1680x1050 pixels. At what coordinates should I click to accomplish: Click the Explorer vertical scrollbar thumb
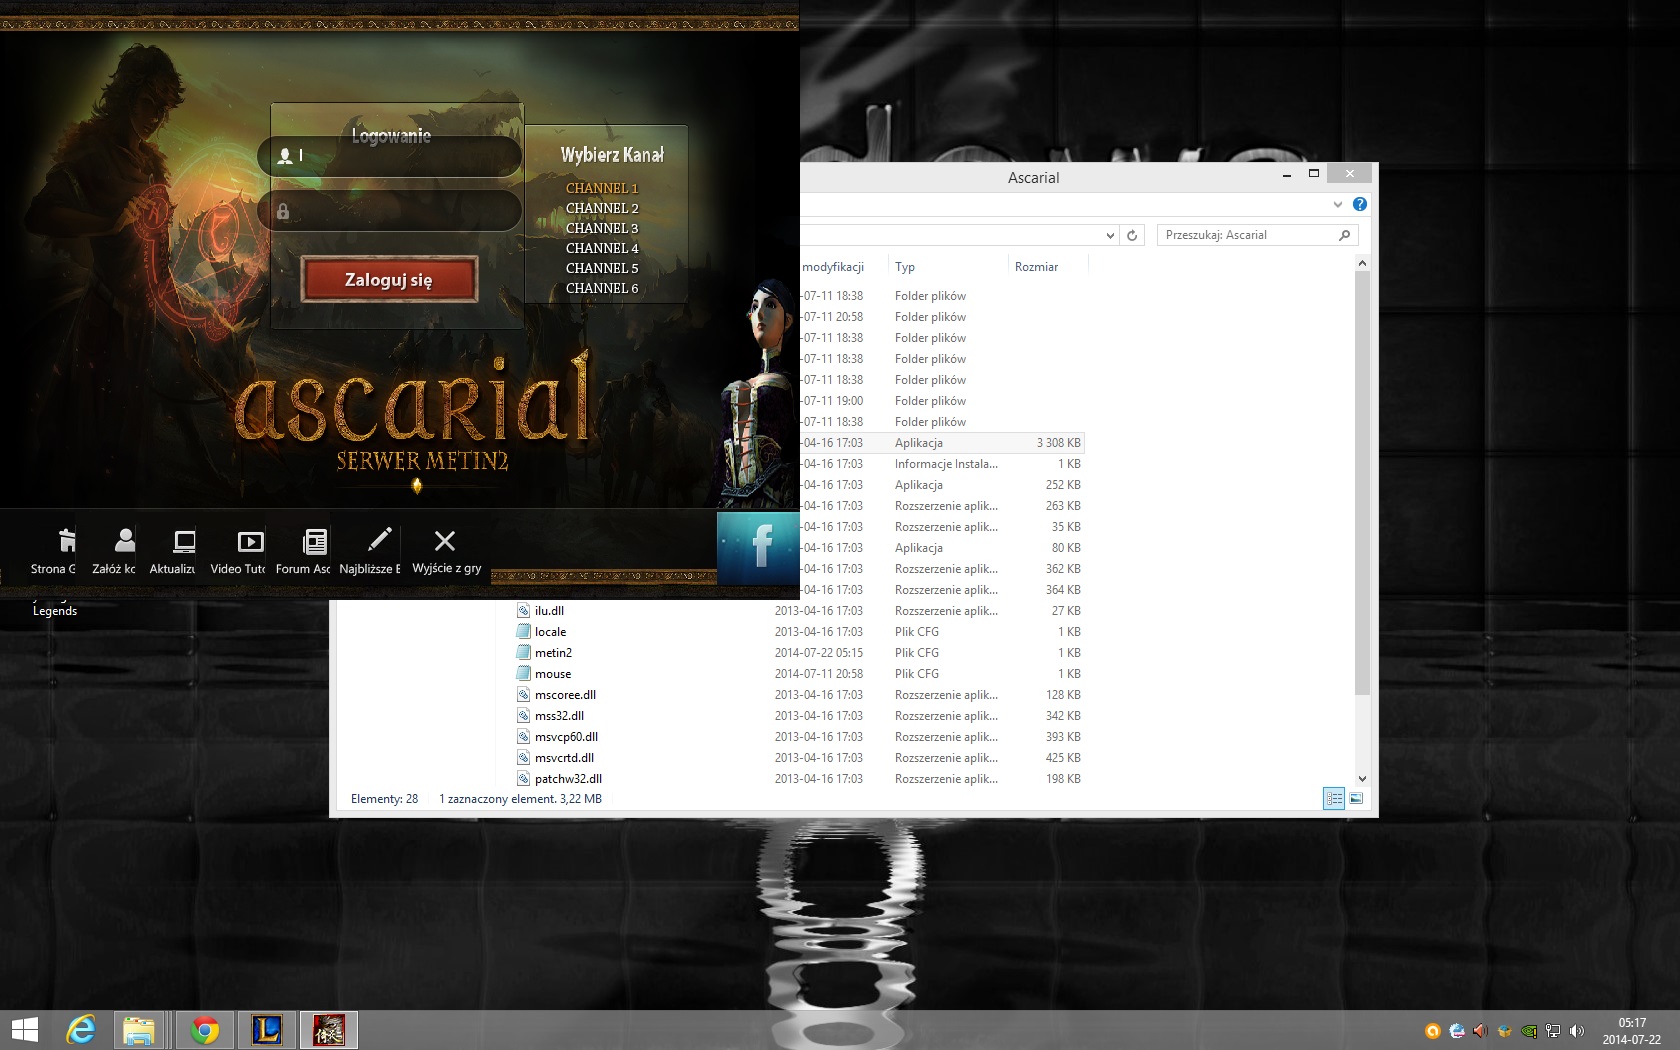click(1362, 483)
